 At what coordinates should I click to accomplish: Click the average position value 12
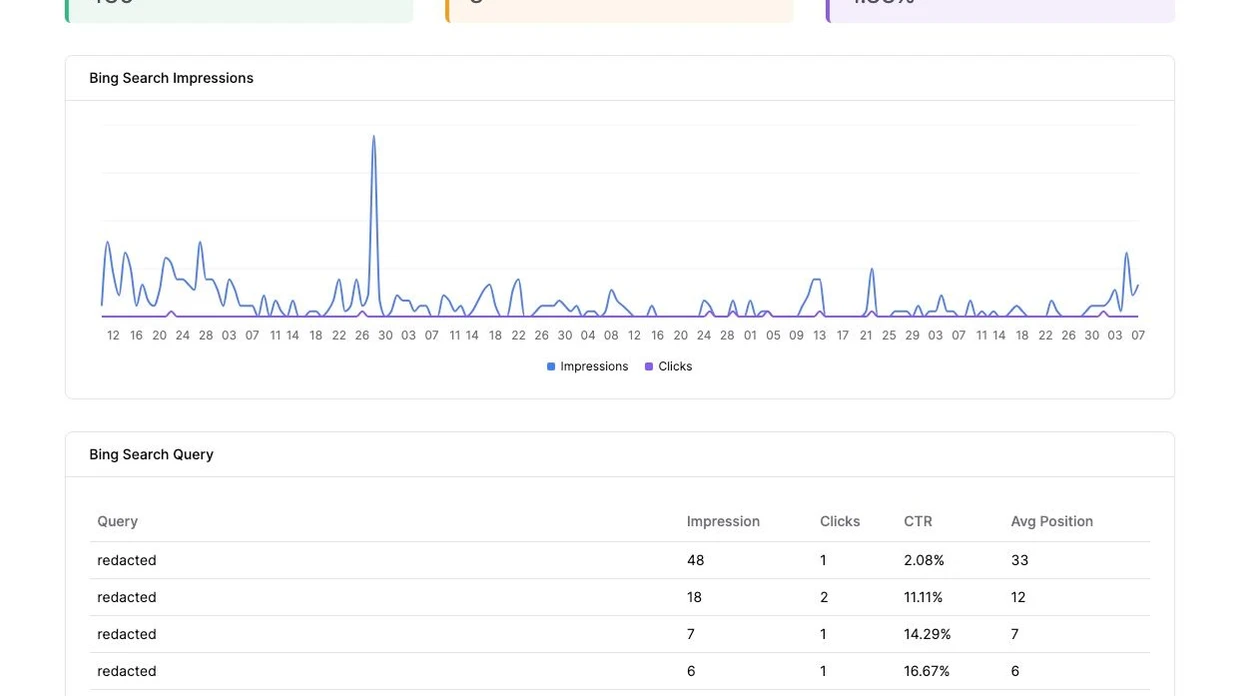(x=1018, y=597)
